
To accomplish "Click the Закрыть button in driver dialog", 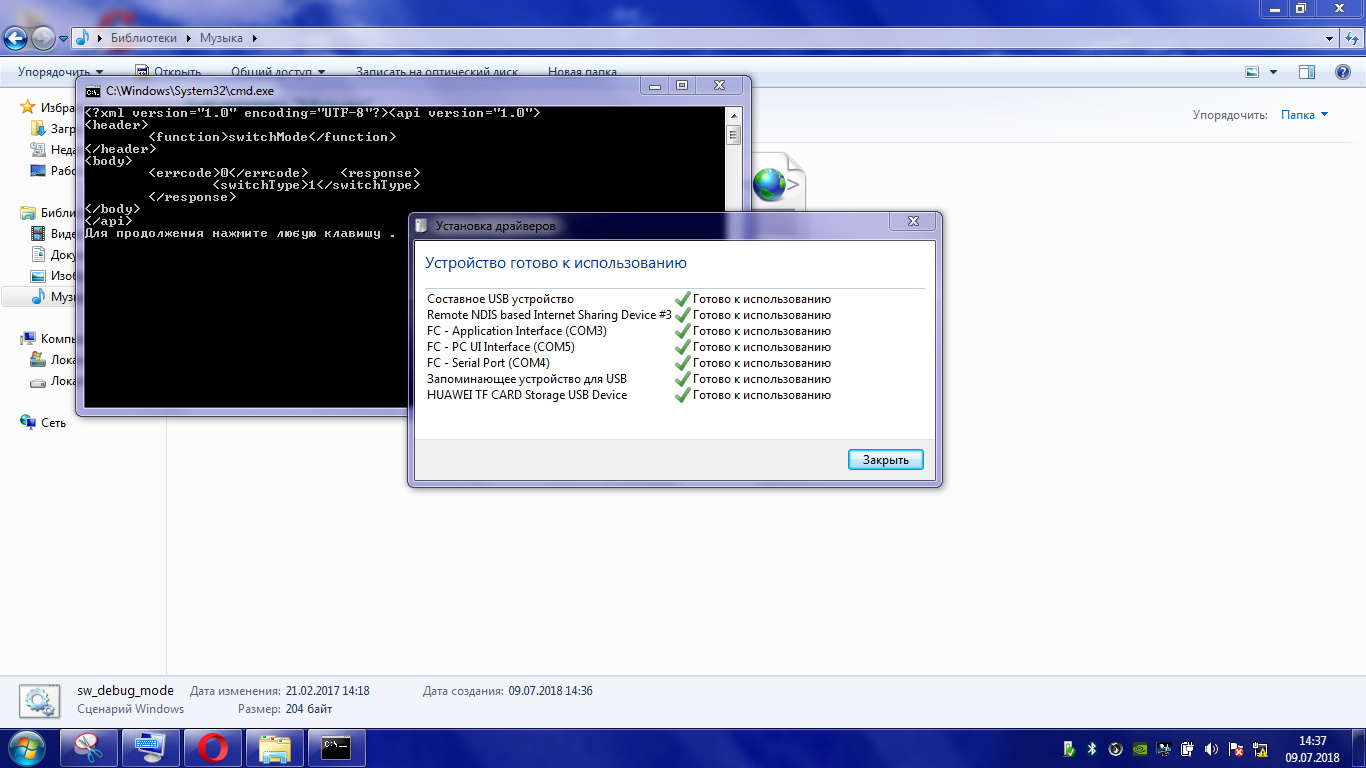I will coord(885,460).
